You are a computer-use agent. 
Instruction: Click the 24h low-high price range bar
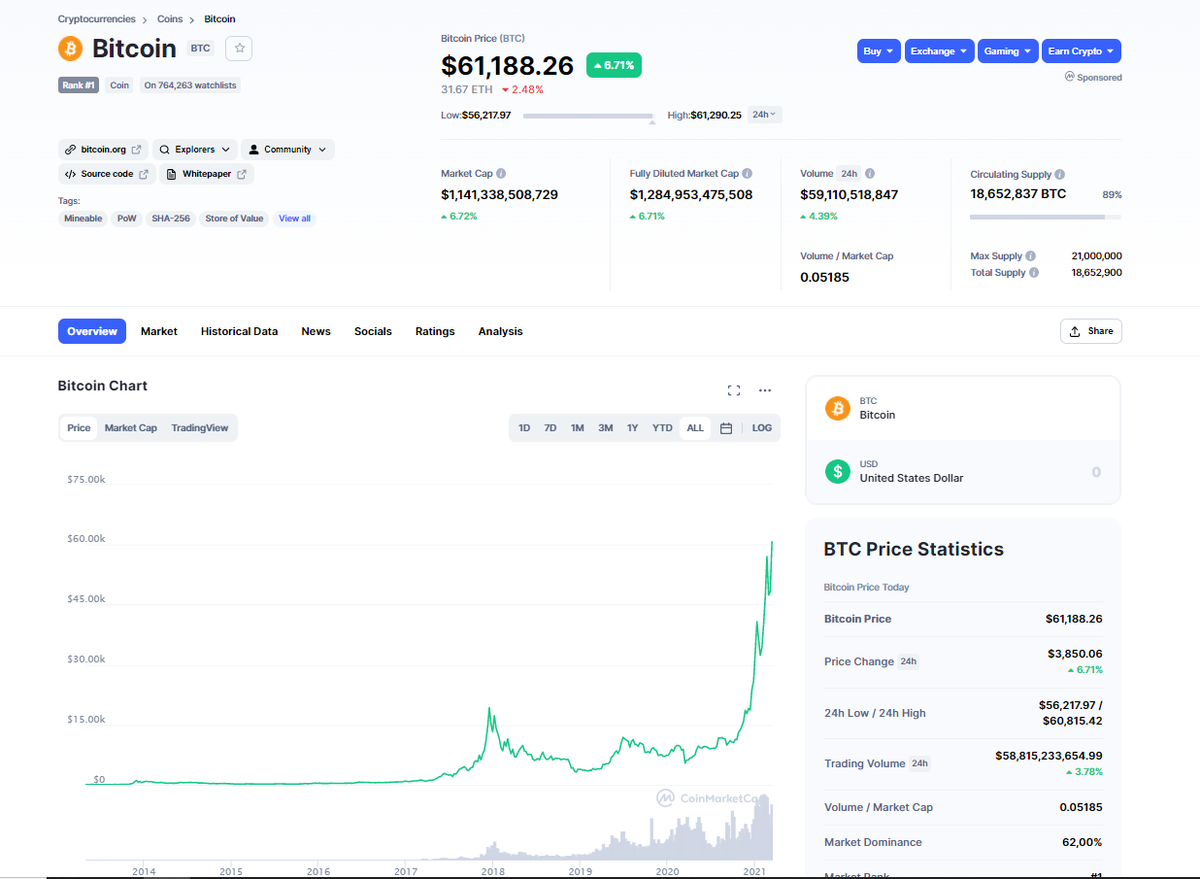click(x=588, y=117)
